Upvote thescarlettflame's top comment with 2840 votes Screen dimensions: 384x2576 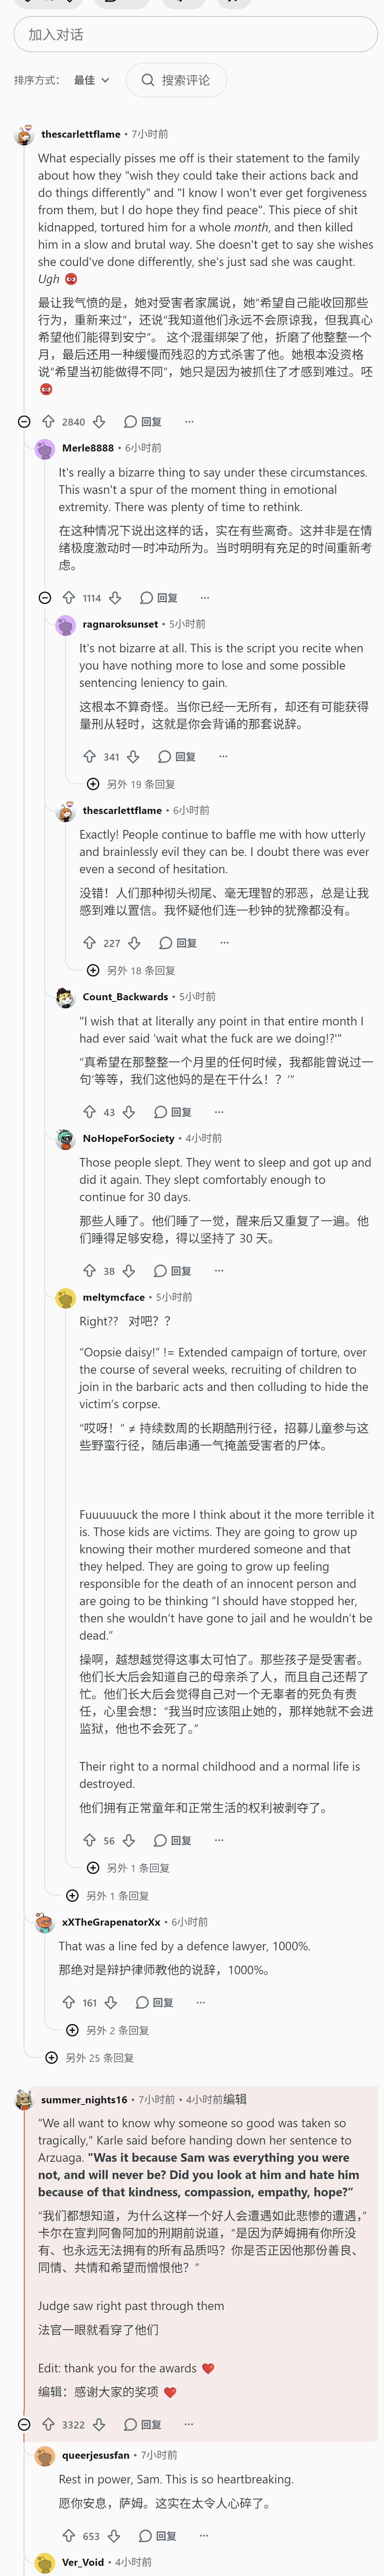(48, 421)
